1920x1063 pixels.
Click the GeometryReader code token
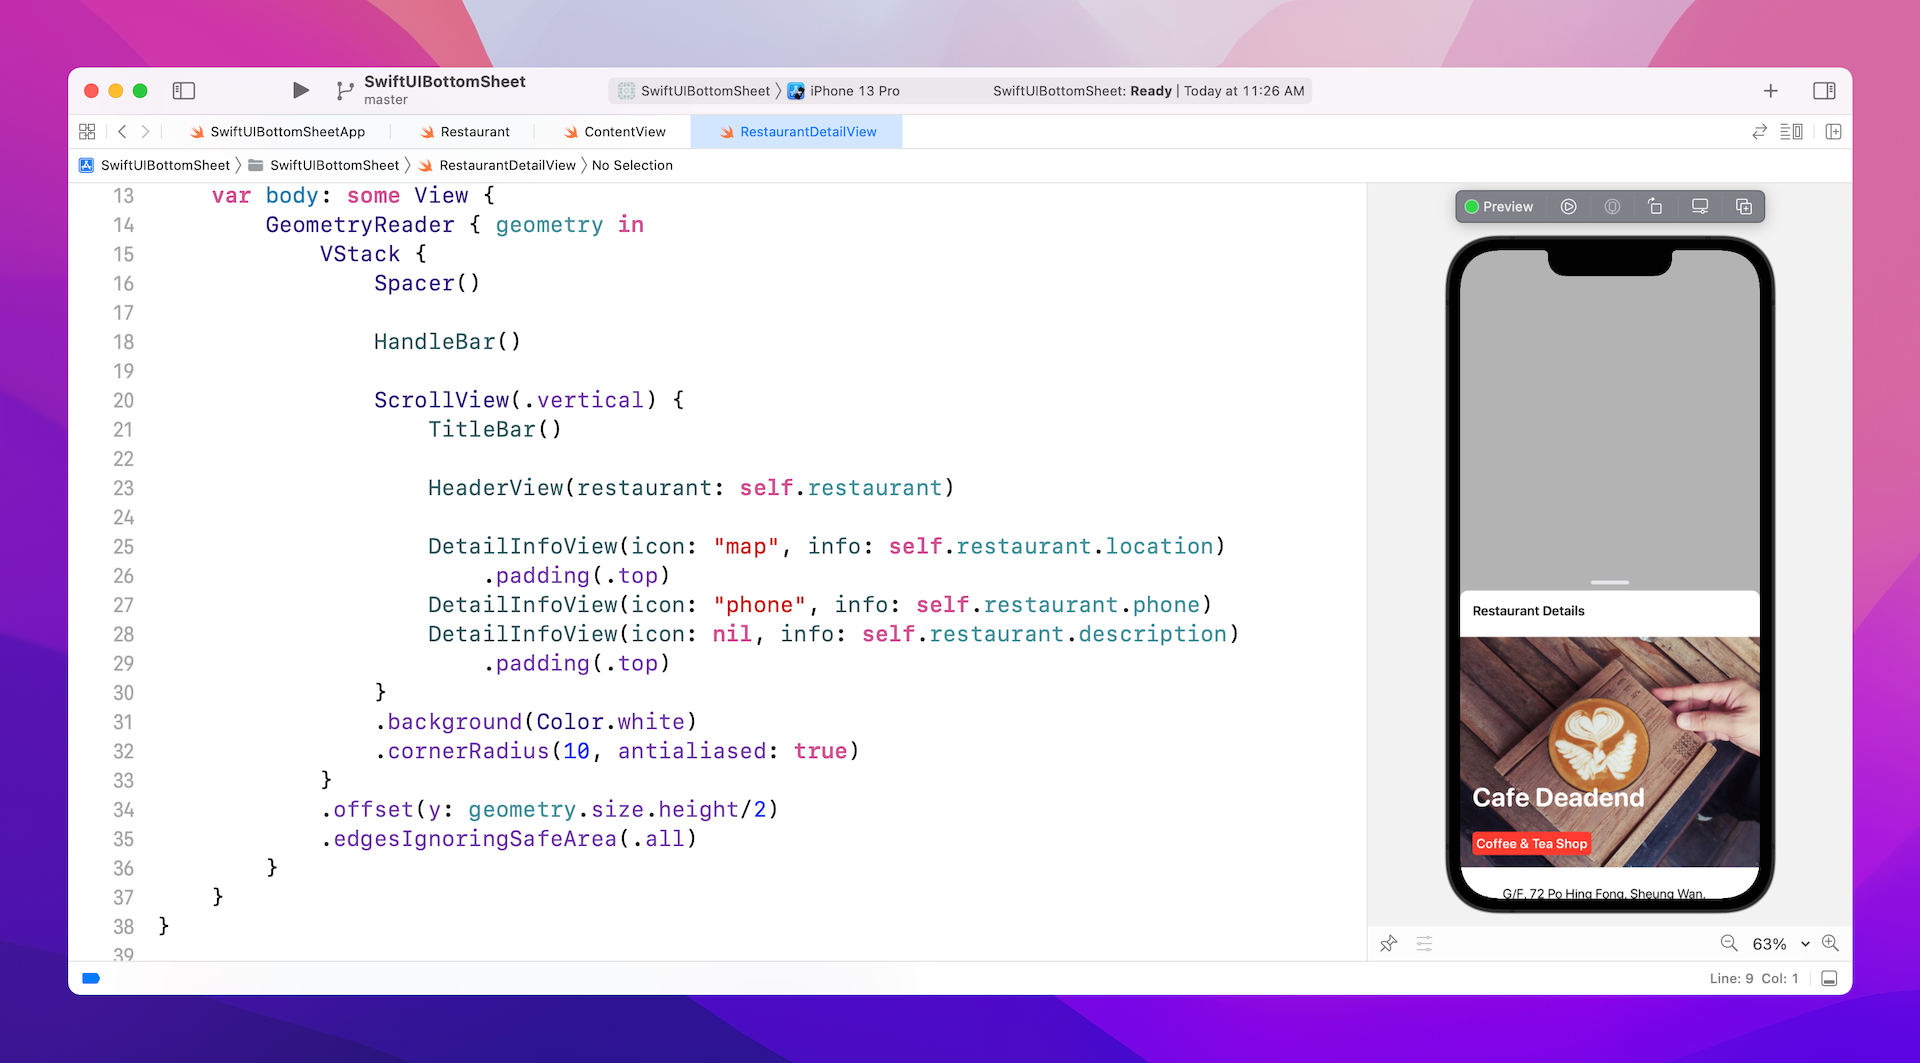[x=360, y=225]
